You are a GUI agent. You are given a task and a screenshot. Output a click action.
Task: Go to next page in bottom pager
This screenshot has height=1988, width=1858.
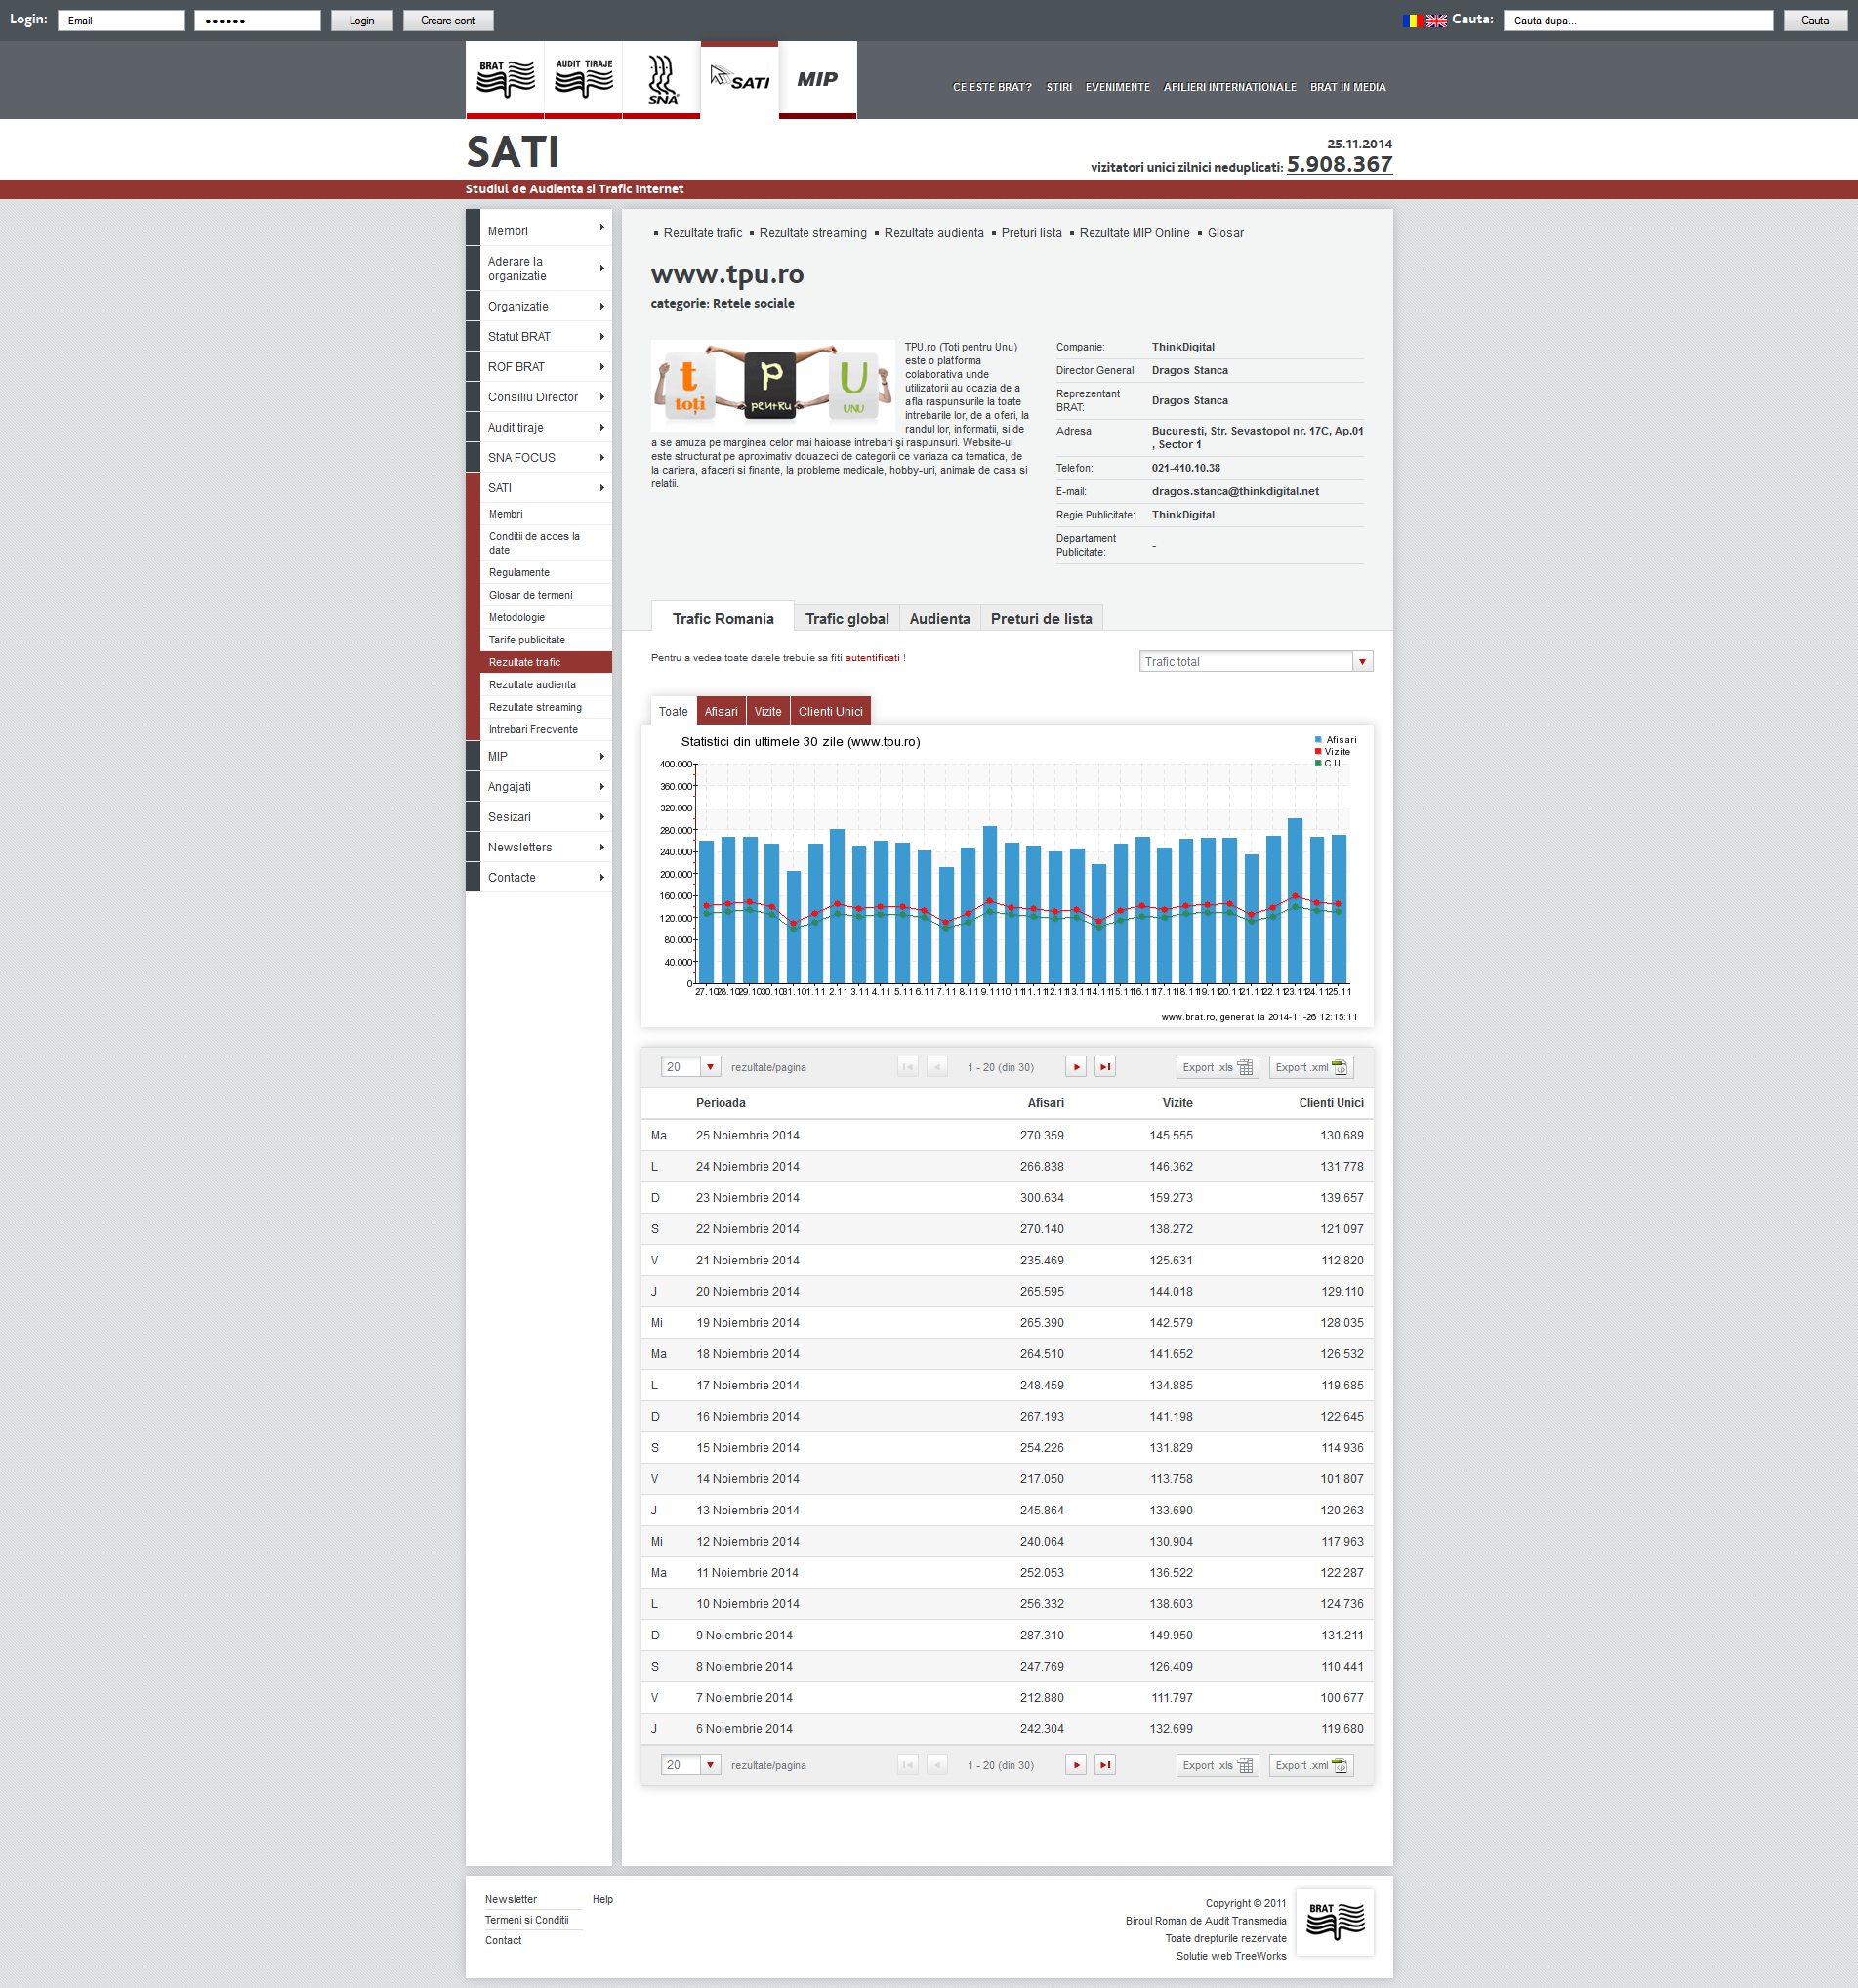(1076, 1765)
